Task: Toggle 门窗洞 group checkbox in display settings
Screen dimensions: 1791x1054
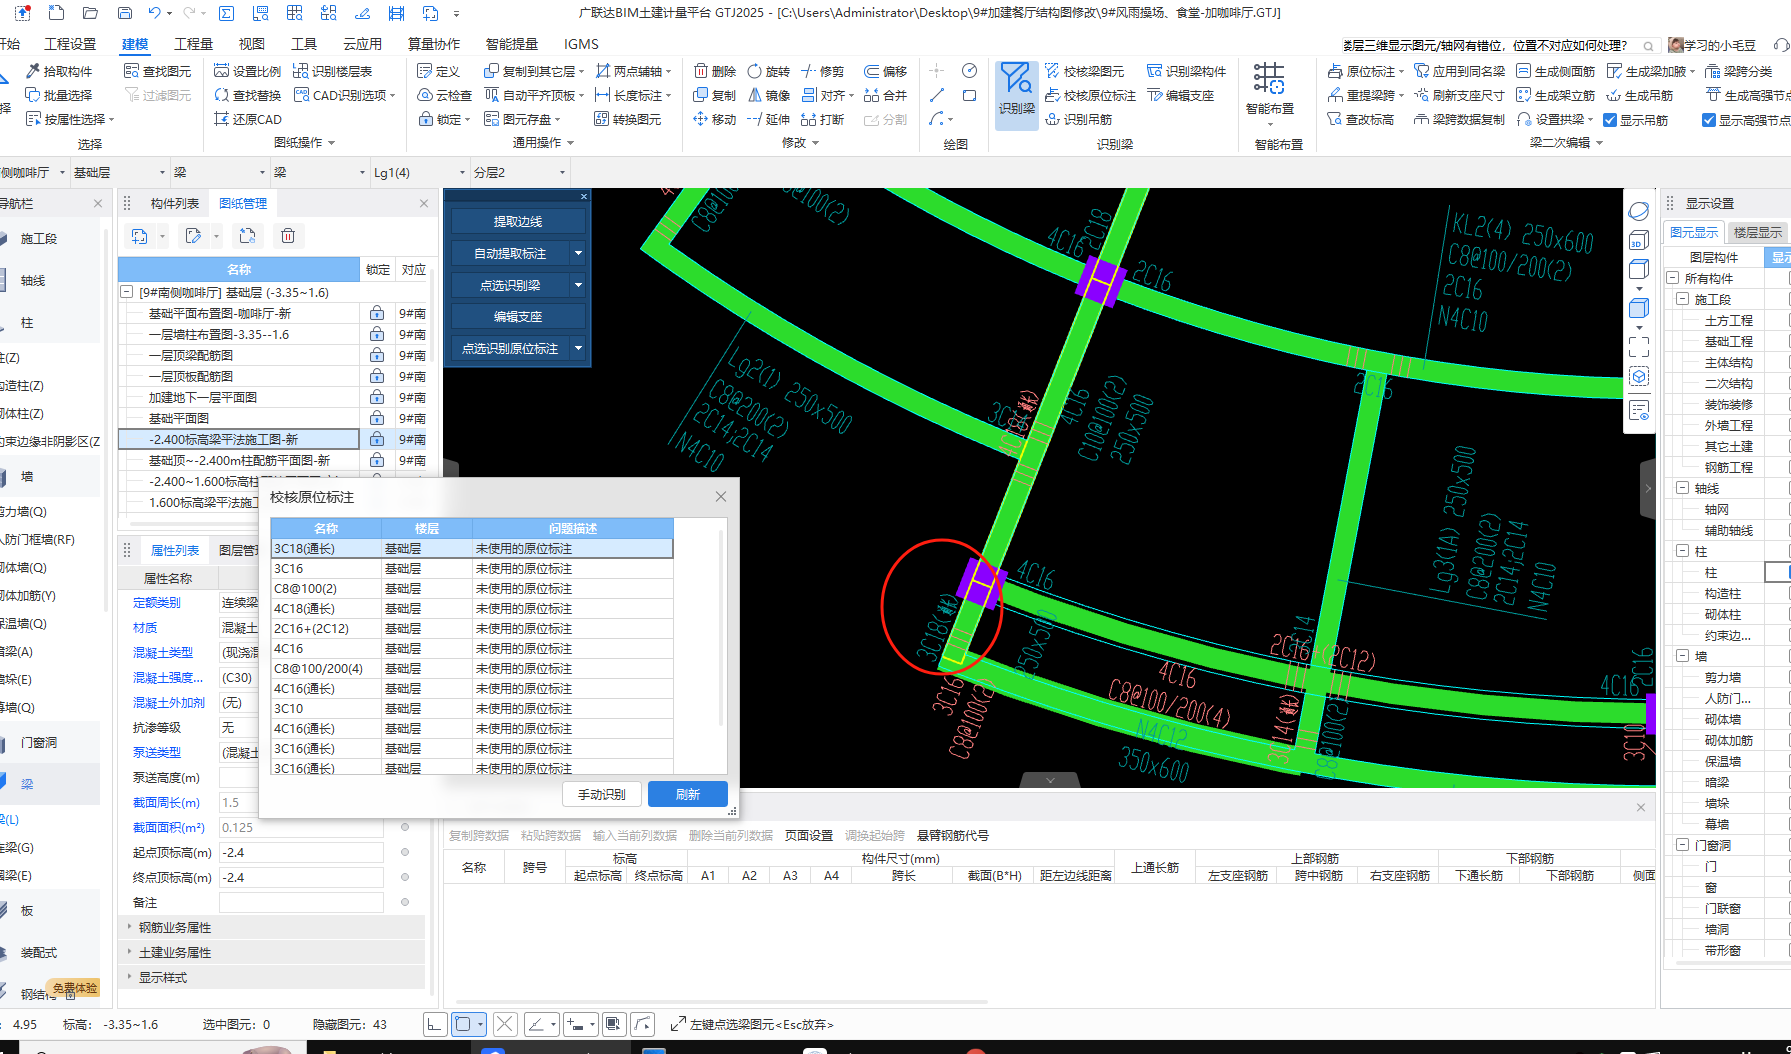Action: 1683,845
